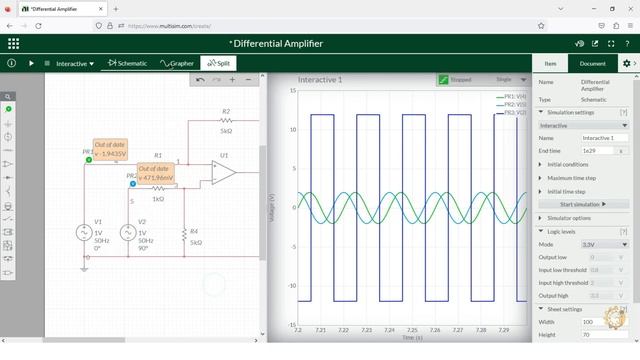
Task: Edit the sheet Height input field
Action: (x=604, y=335)
